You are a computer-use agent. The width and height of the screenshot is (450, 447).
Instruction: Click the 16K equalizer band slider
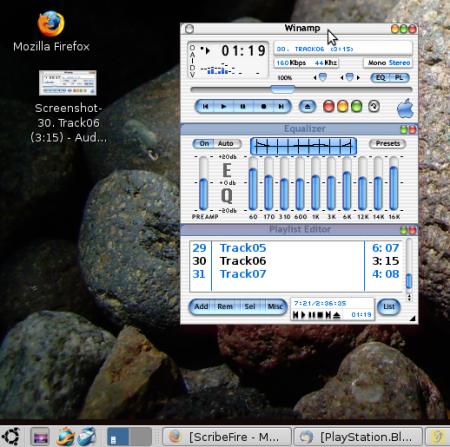[x=394, y=183]
